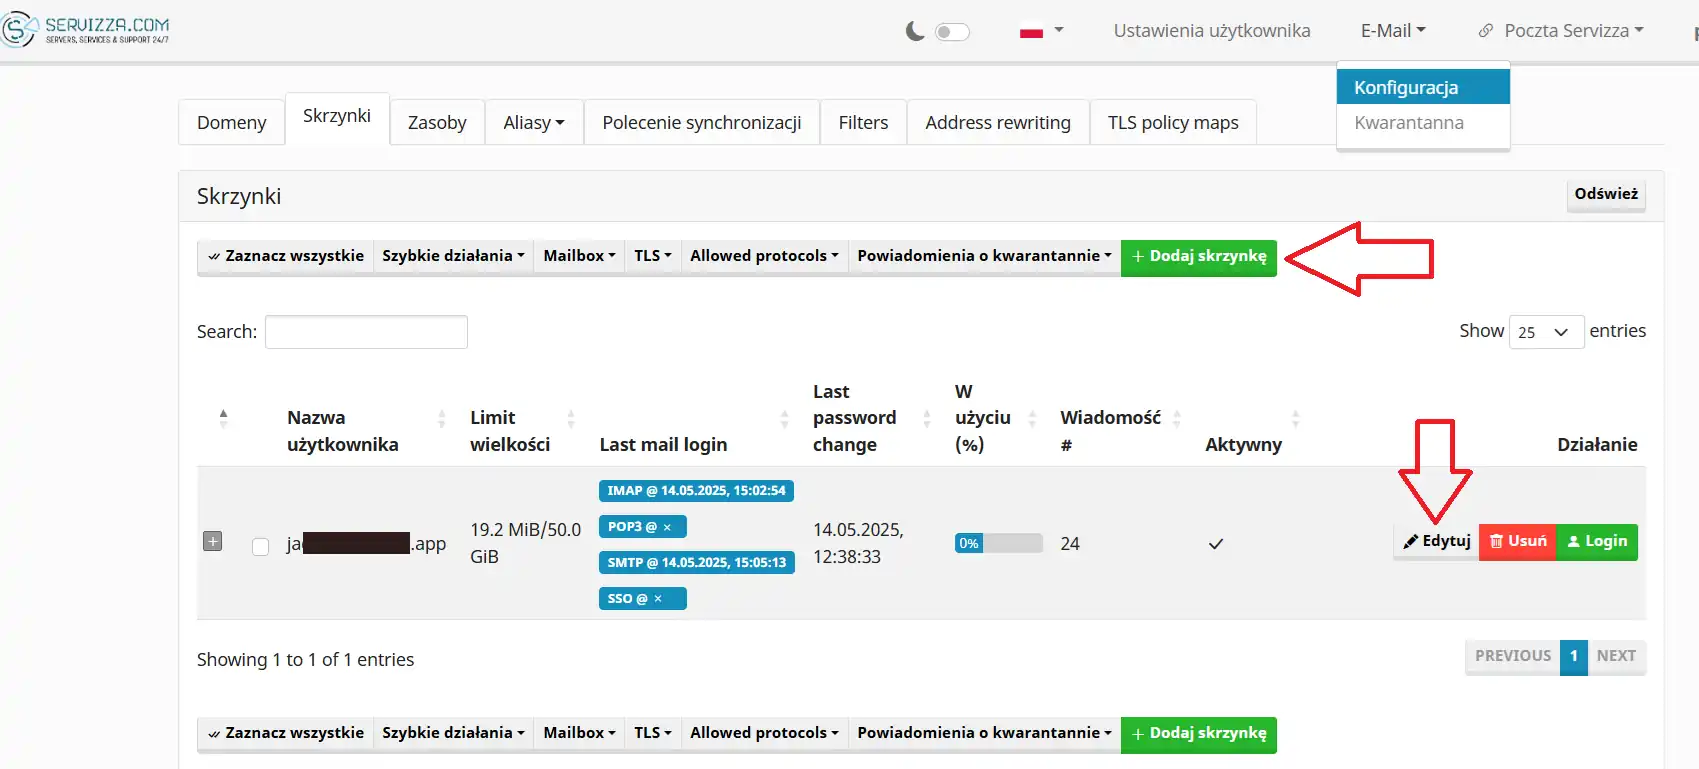The width and height of the screenshot is (1699, 769).
Task: Expand top Szybkie działania dropdown
Action: 452,256
